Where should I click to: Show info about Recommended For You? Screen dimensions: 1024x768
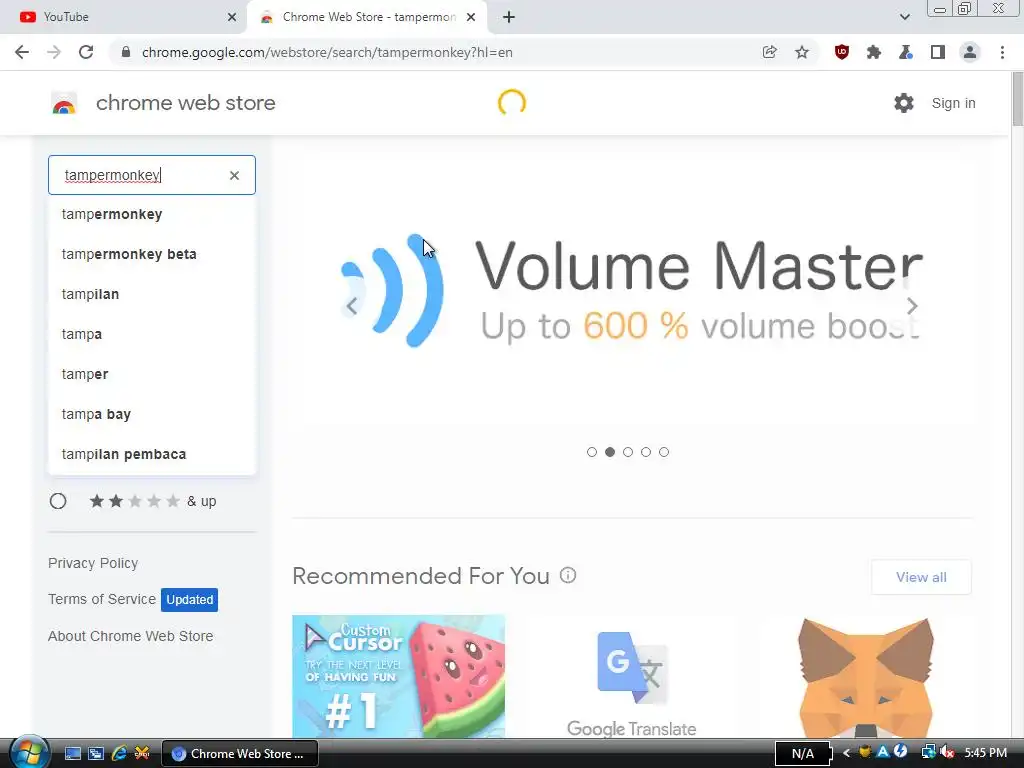click(x=568, y=575)
